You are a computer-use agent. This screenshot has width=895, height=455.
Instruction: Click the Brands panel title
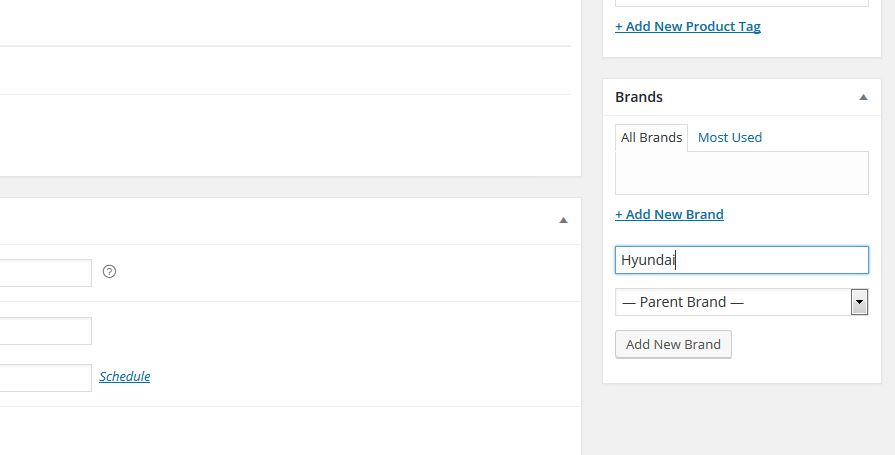point(639,97)
